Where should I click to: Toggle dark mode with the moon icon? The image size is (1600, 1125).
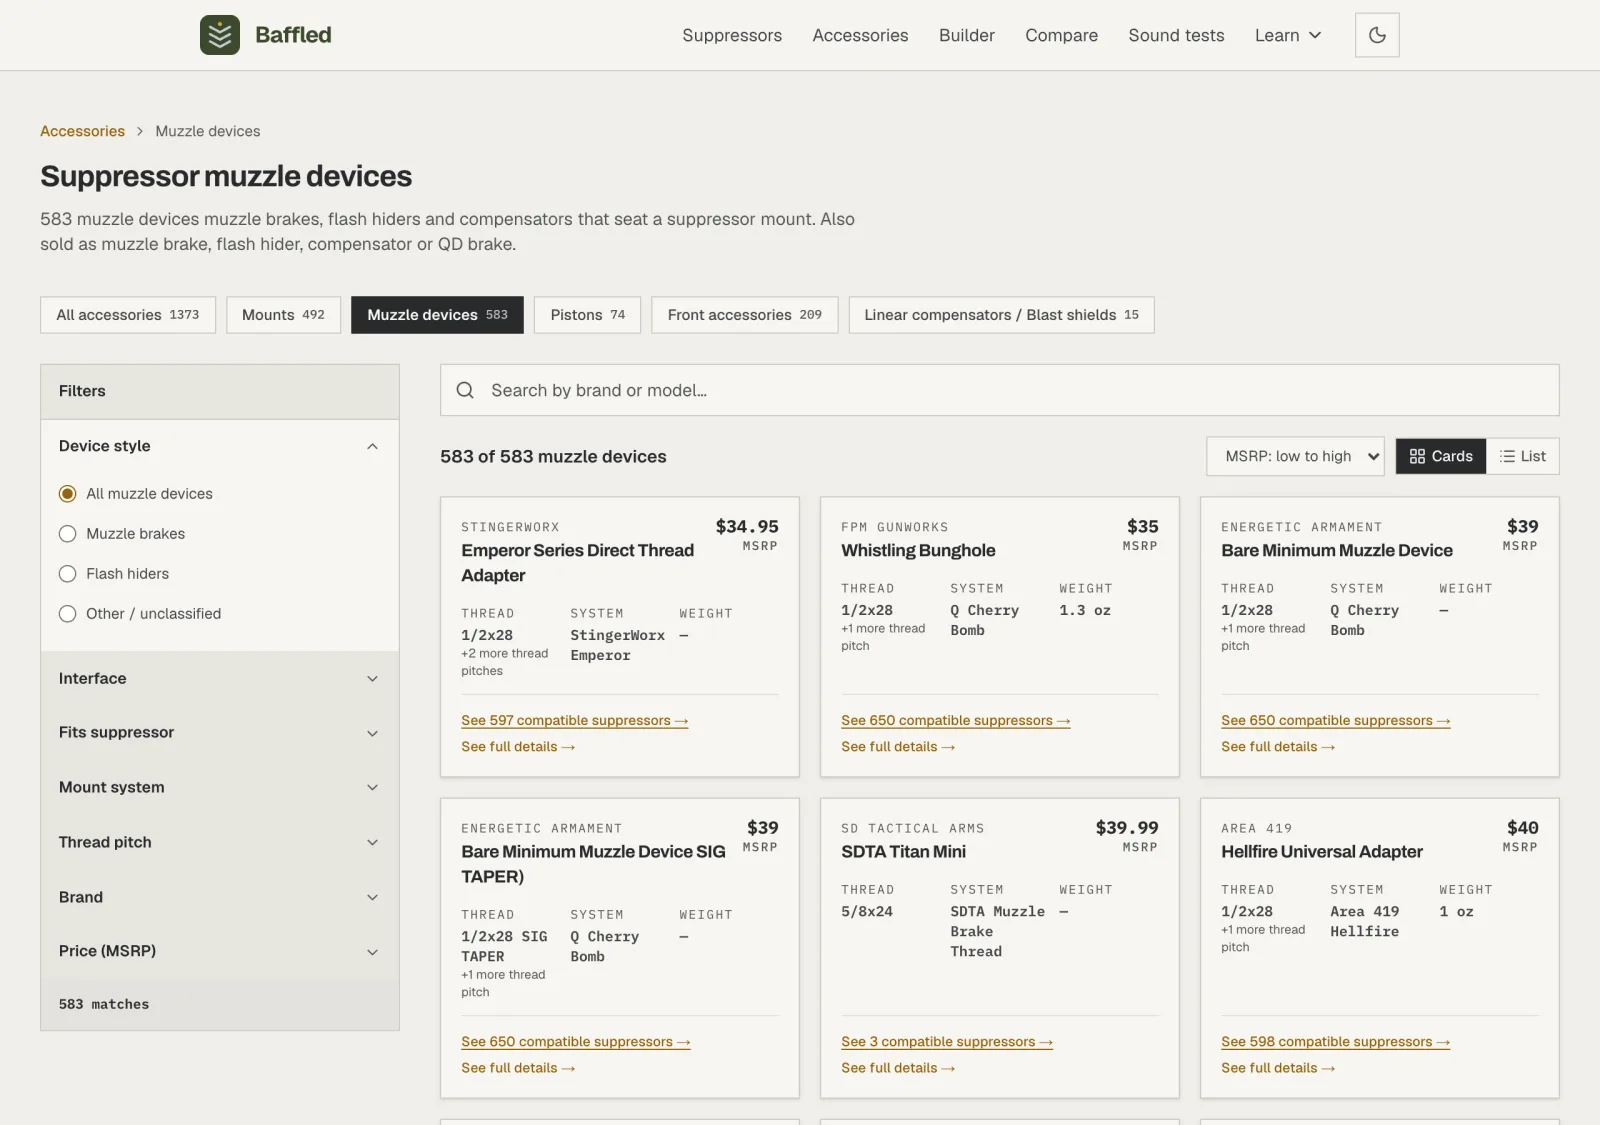(1377, 35)
